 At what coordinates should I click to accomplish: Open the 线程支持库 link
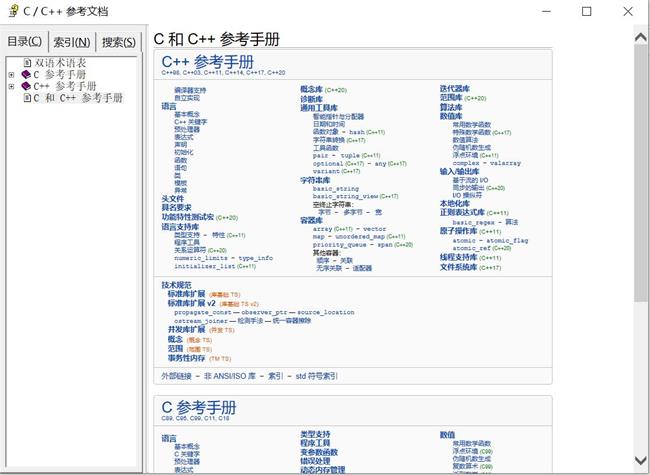click(x=459, y=257)
